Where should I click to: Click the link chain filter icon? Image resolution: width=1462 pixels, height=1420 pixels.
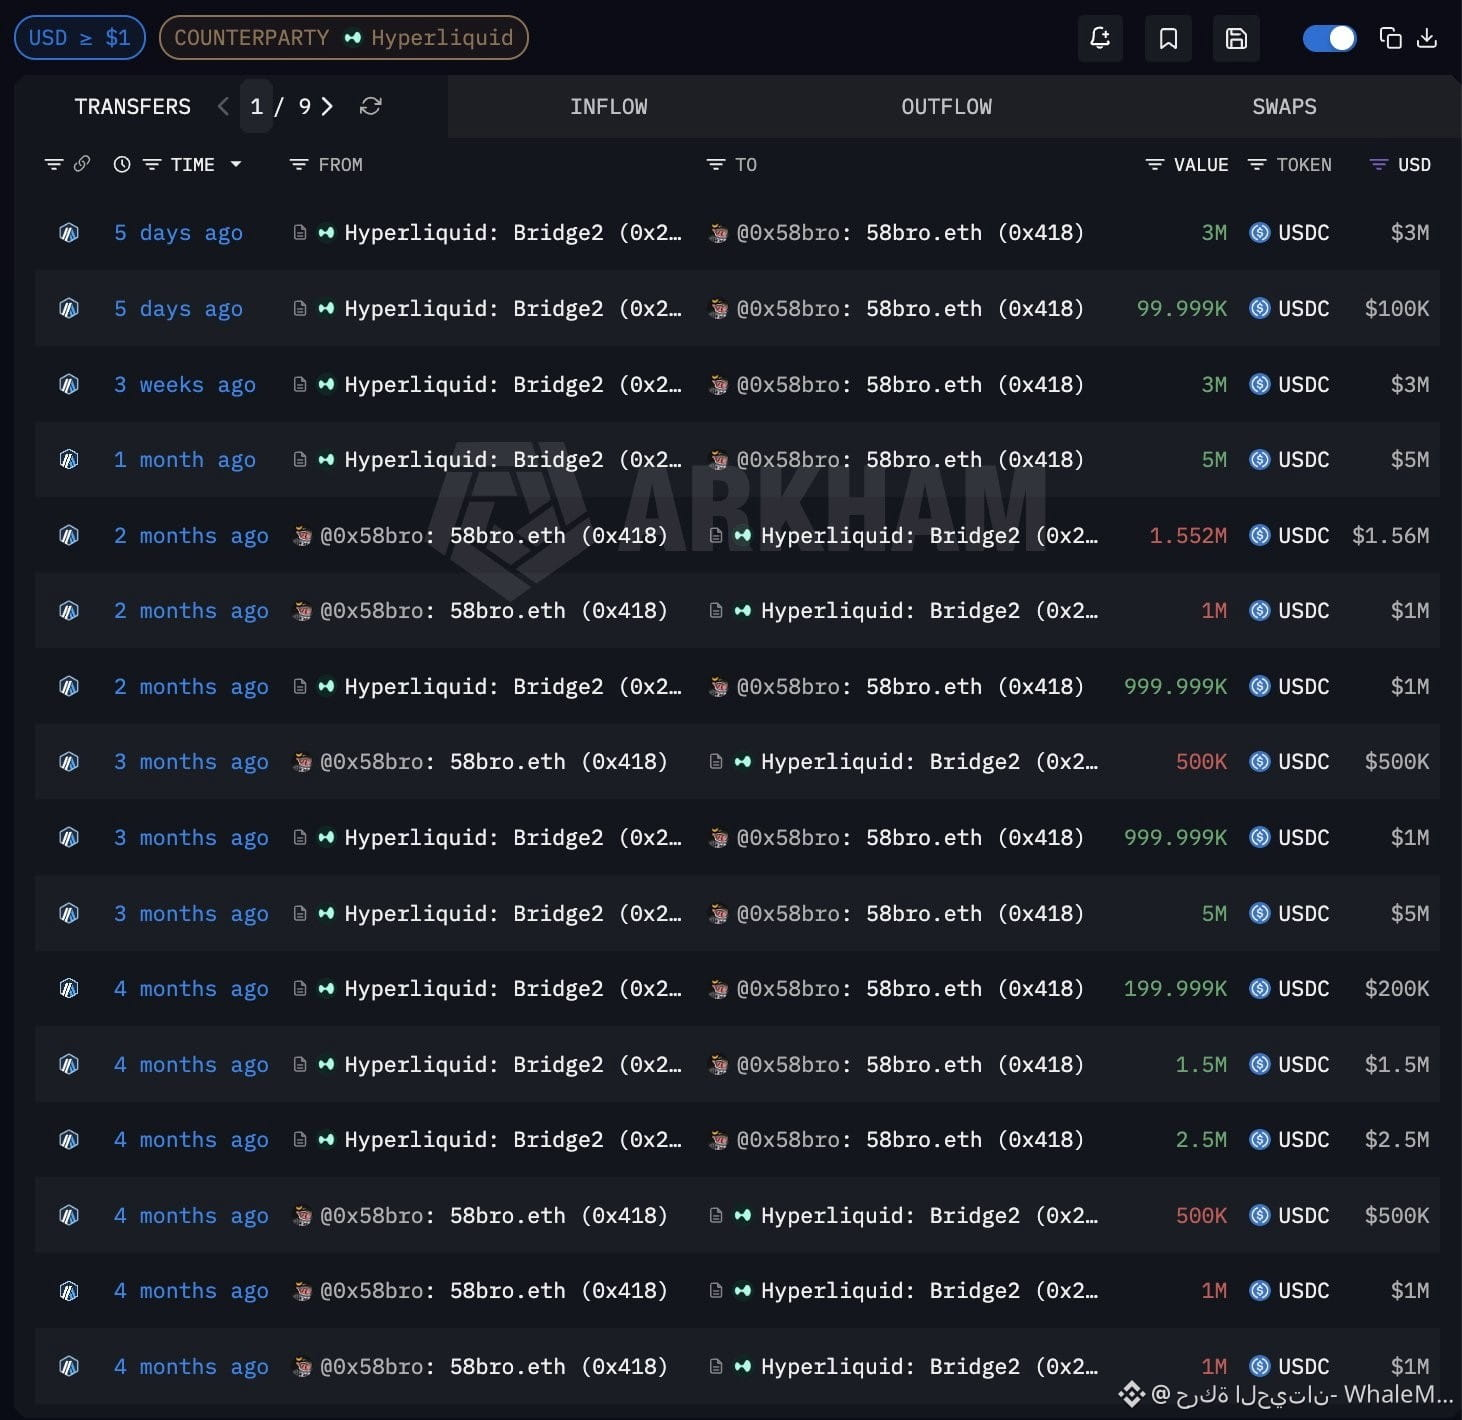click(82, 164)
